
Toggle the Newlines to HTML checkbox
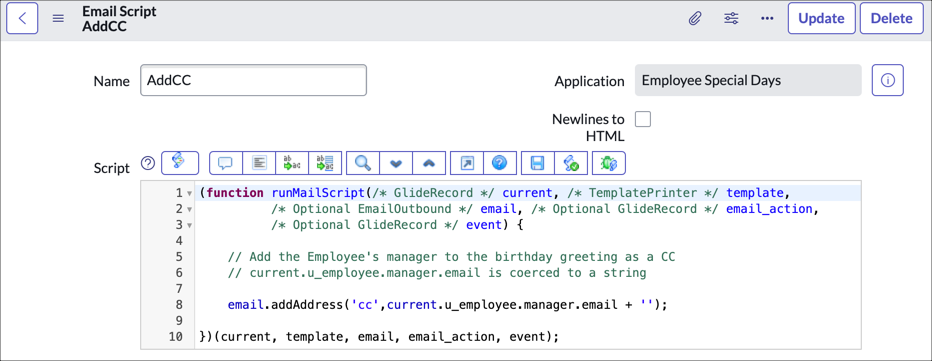(x=643, y=119)
